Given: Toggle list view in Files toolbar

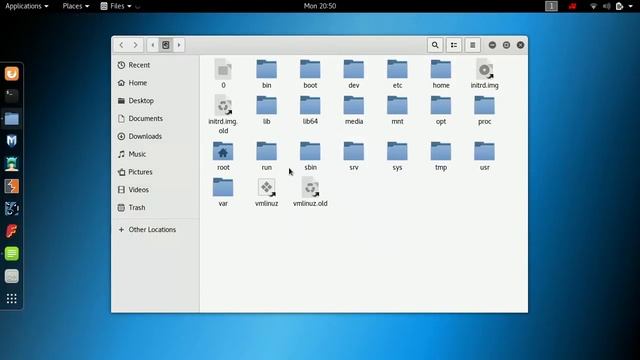Looking at the screenshot, I should coord(454,45).
